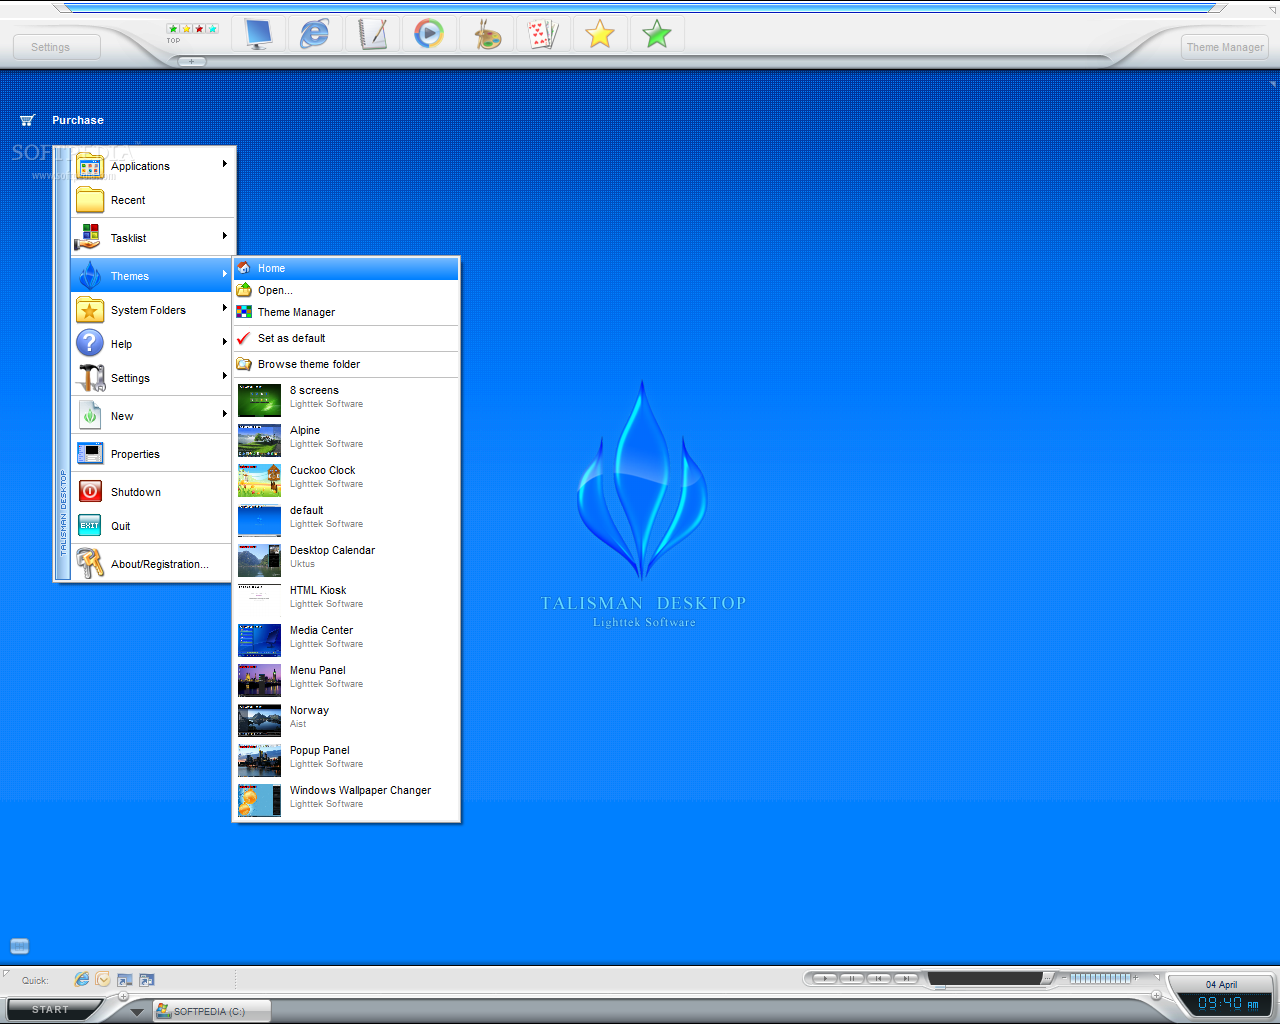Expand the Help submenu arrow
The height and width of the screenshot is (1024, 1280).
pos(225,342)
